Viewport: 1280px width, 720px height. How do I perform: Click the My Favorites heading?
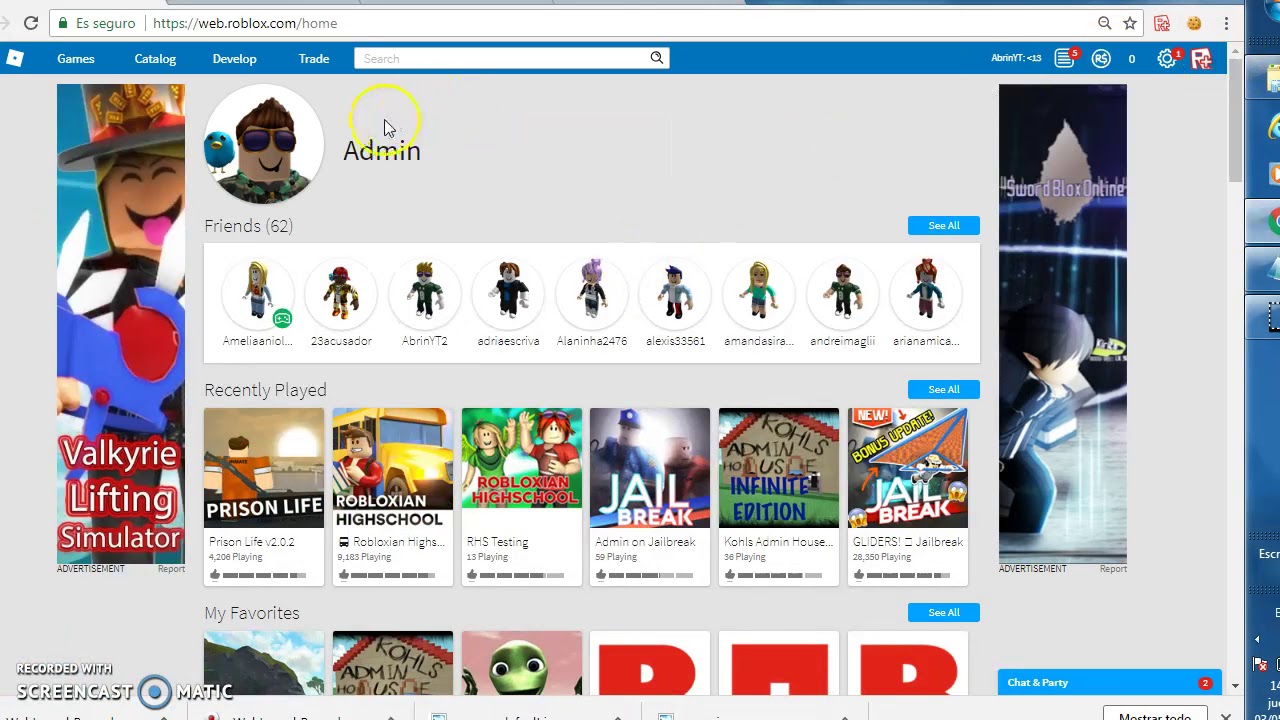[252, 613]
